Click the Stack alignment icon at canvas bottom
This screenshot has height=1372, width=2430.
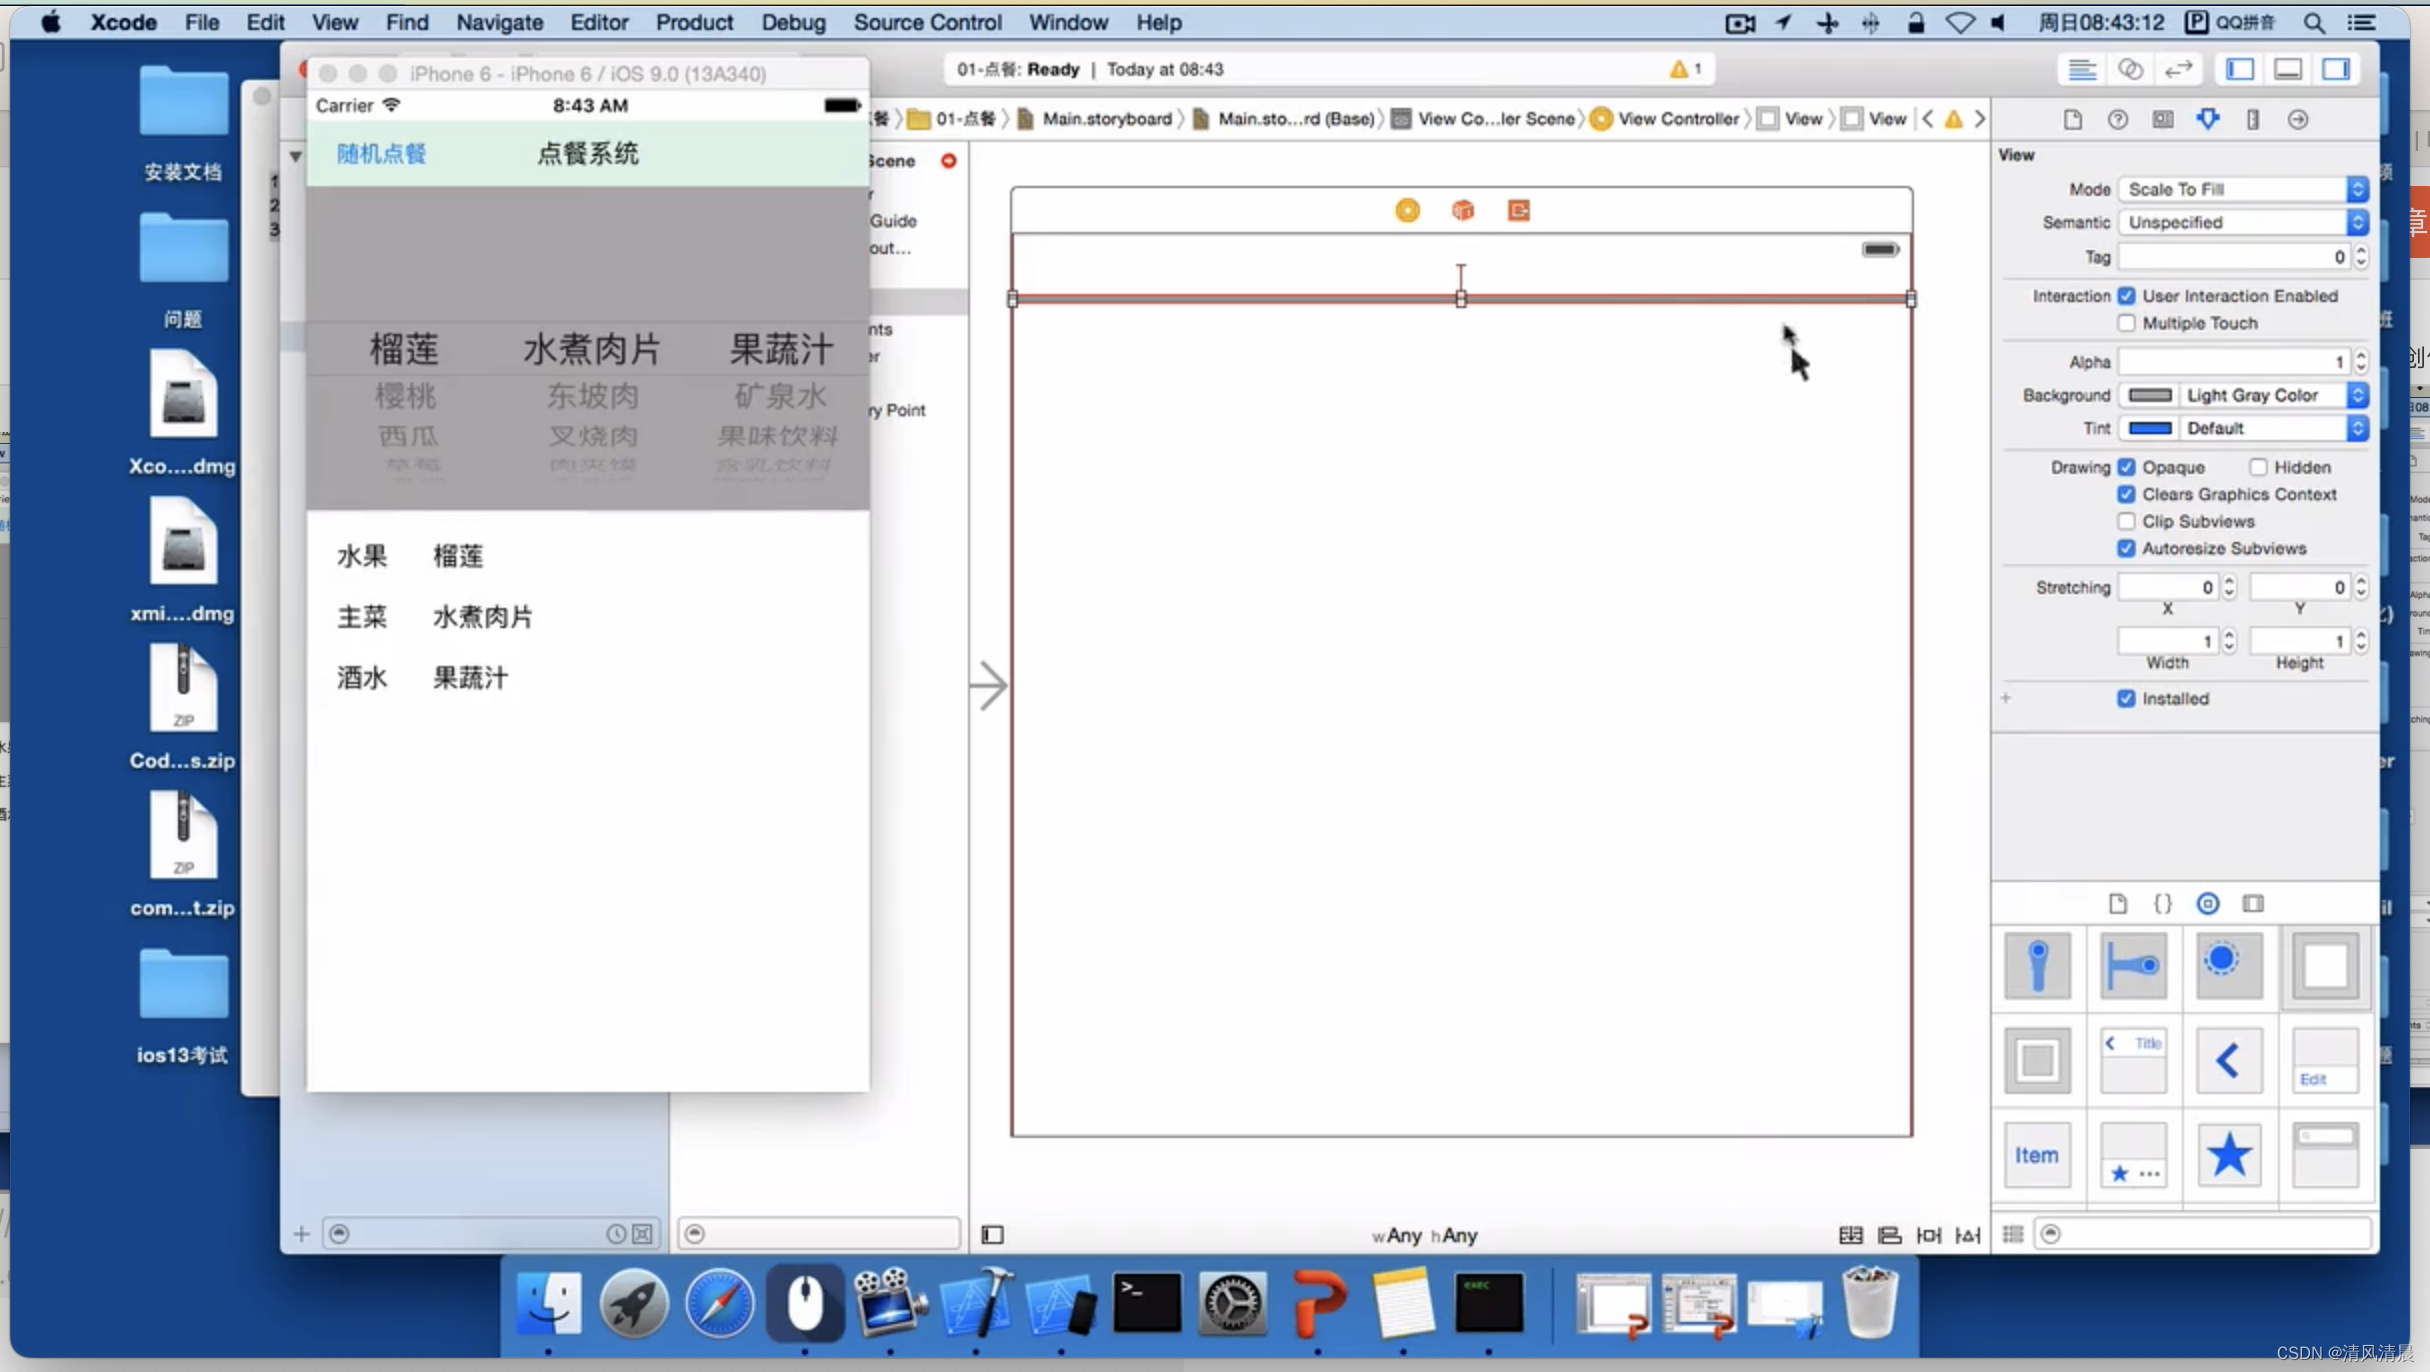click(x=1851, y=1235)
